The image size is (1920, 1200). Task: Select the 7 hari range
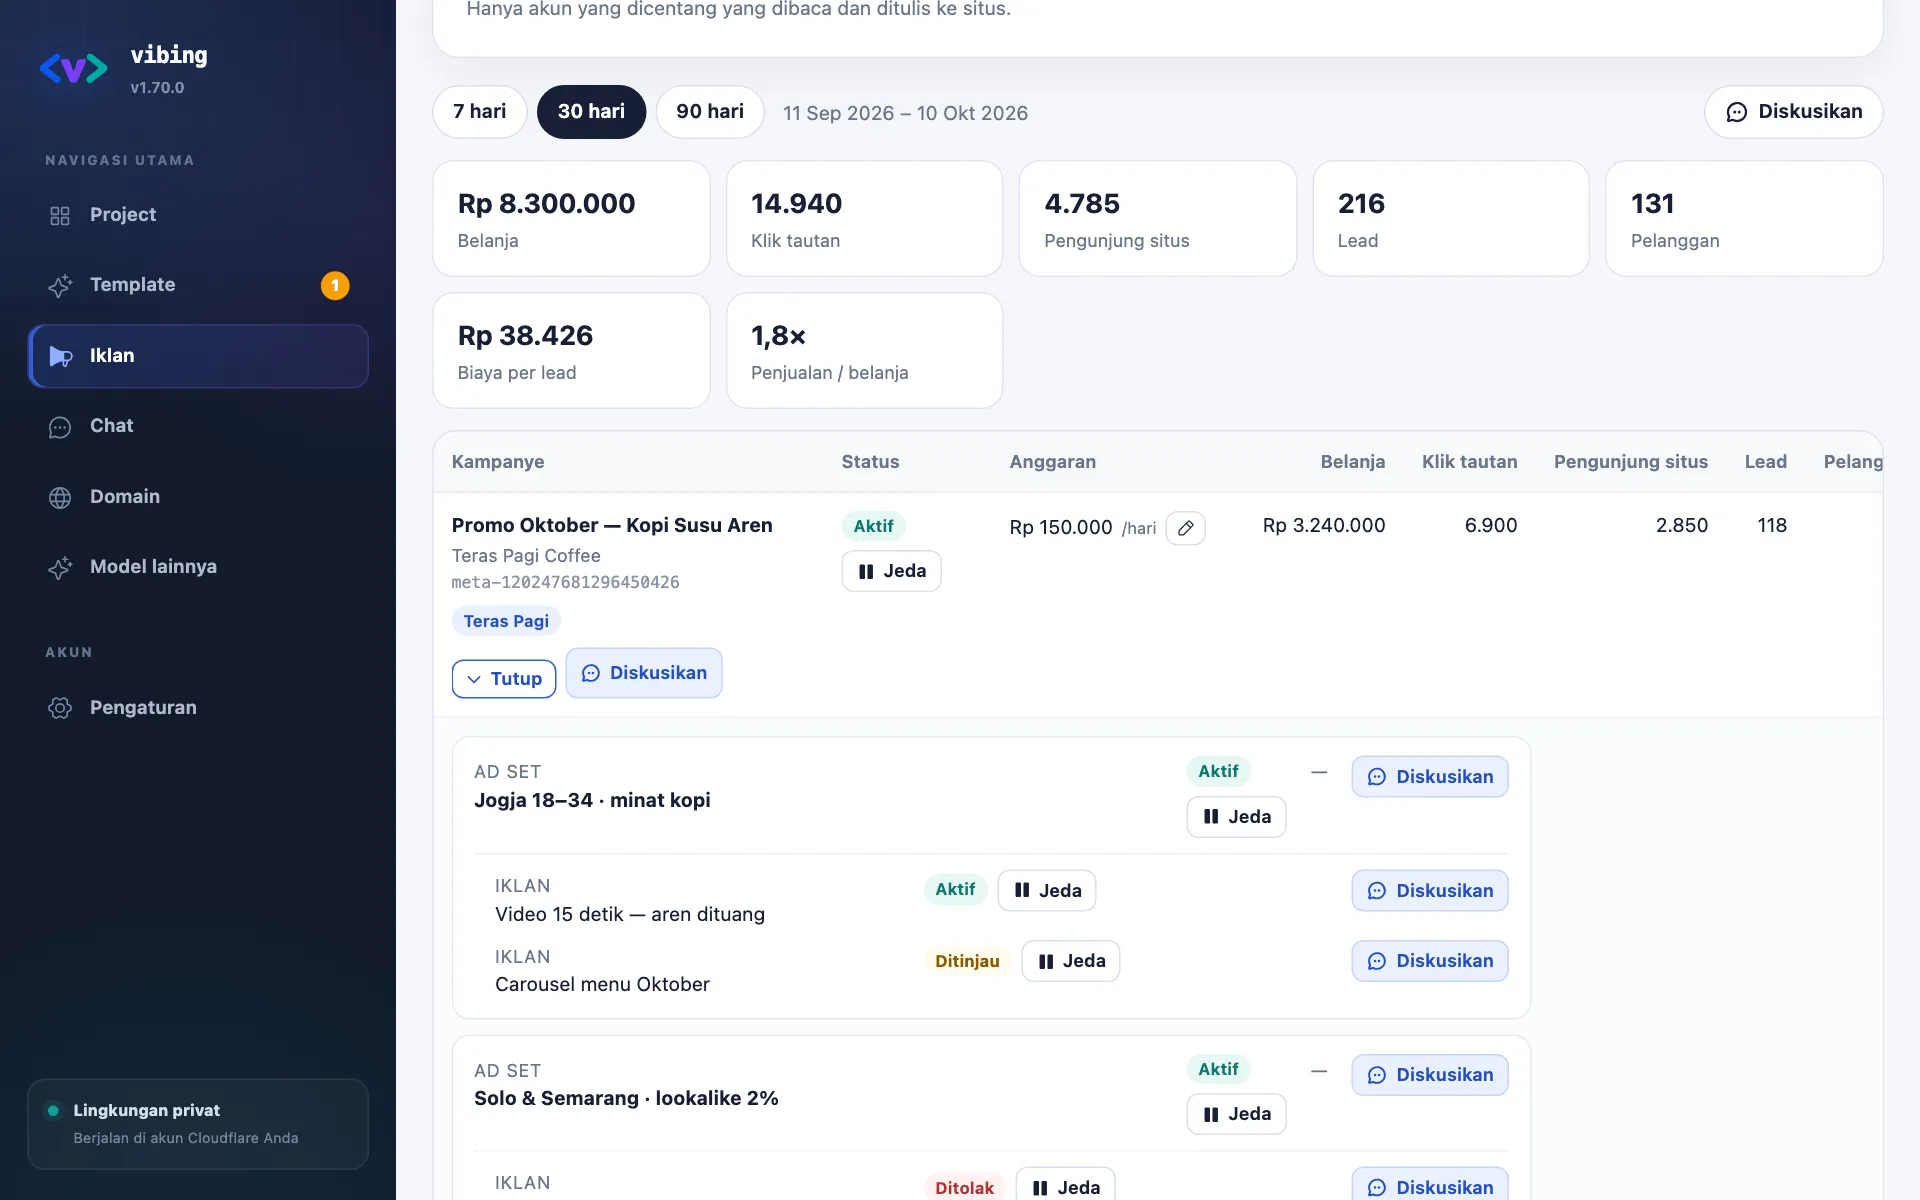(479, 112)
